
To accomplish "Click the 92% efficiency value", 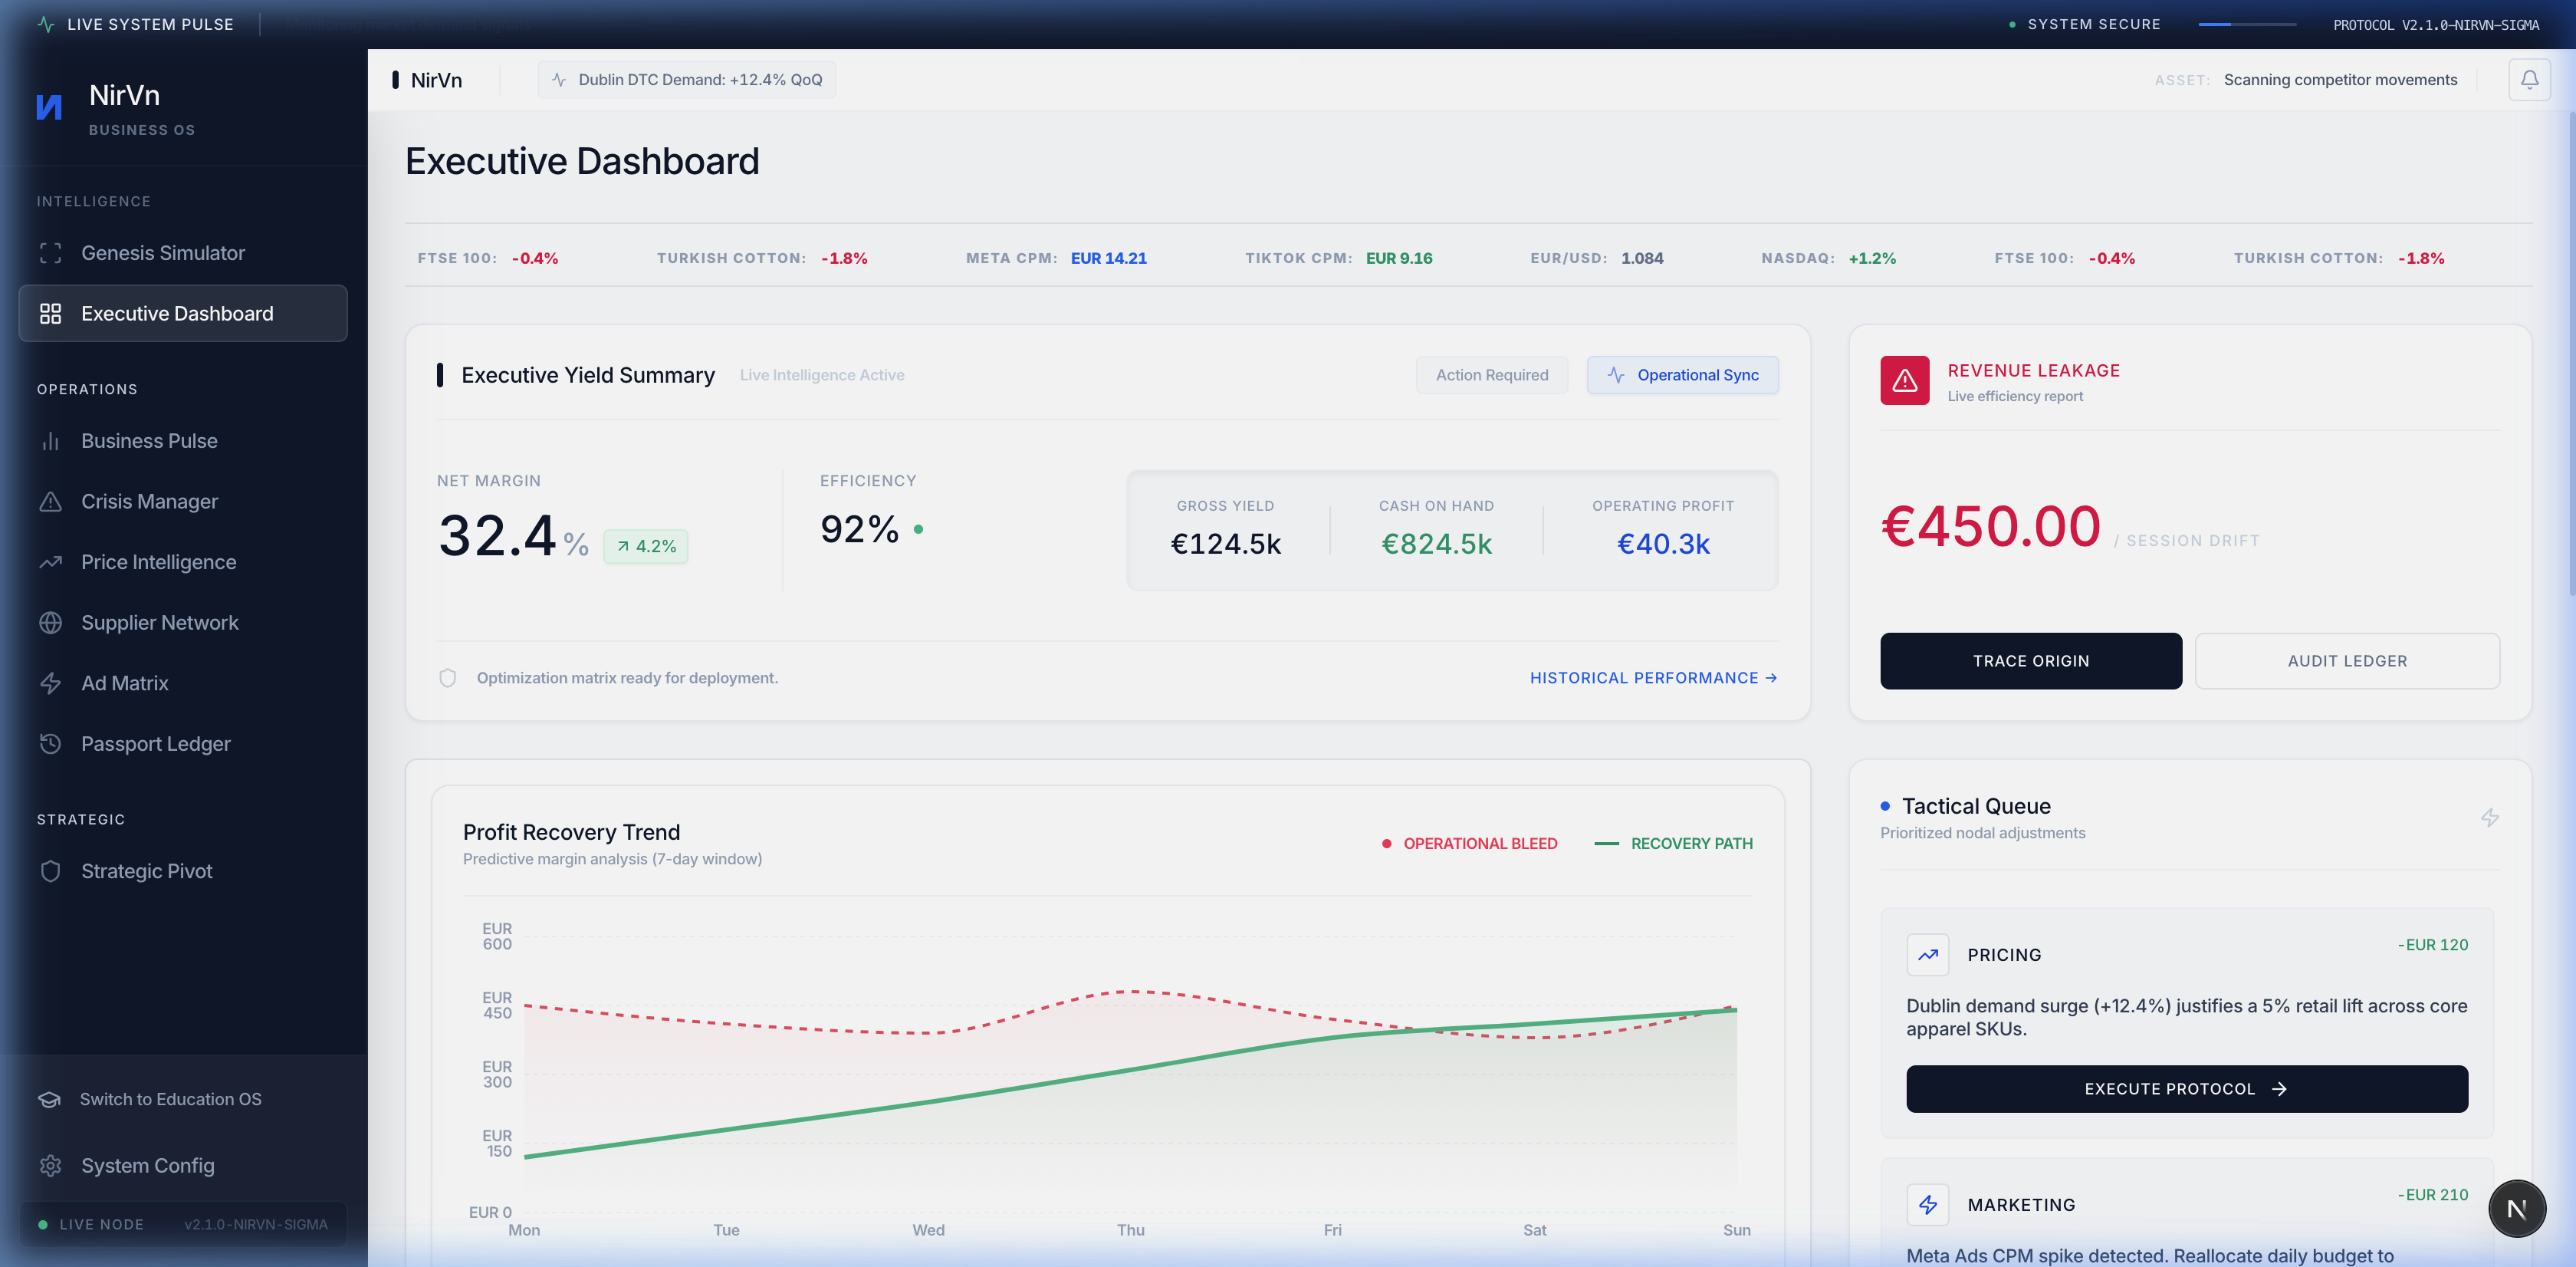I will click(x=859, y=530).
